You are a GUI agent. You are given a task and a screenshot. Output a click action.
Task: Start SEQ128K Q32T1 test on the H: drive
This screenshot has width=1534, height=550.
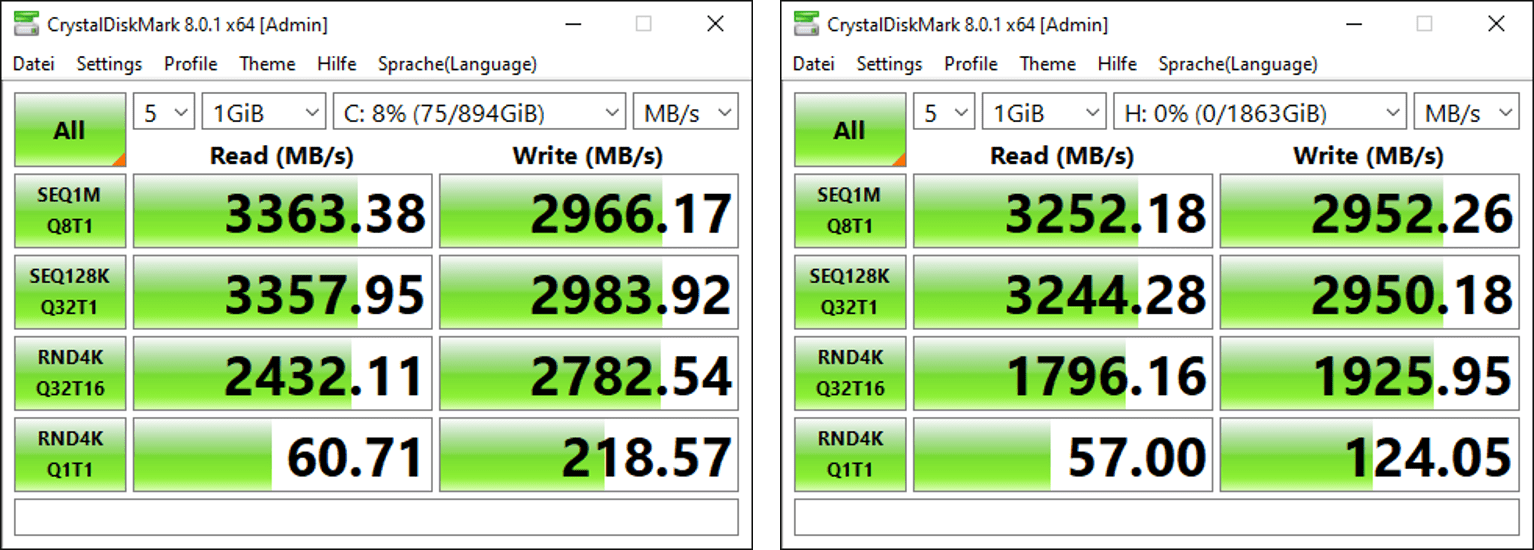[850, 292]
